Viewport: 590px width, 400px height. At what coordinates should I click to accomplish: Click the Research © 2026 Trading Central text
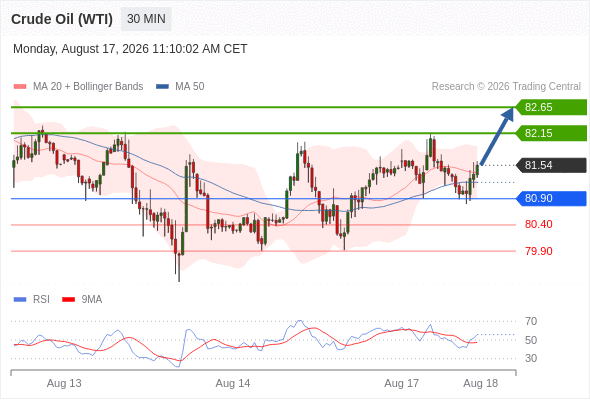[506, 87]
